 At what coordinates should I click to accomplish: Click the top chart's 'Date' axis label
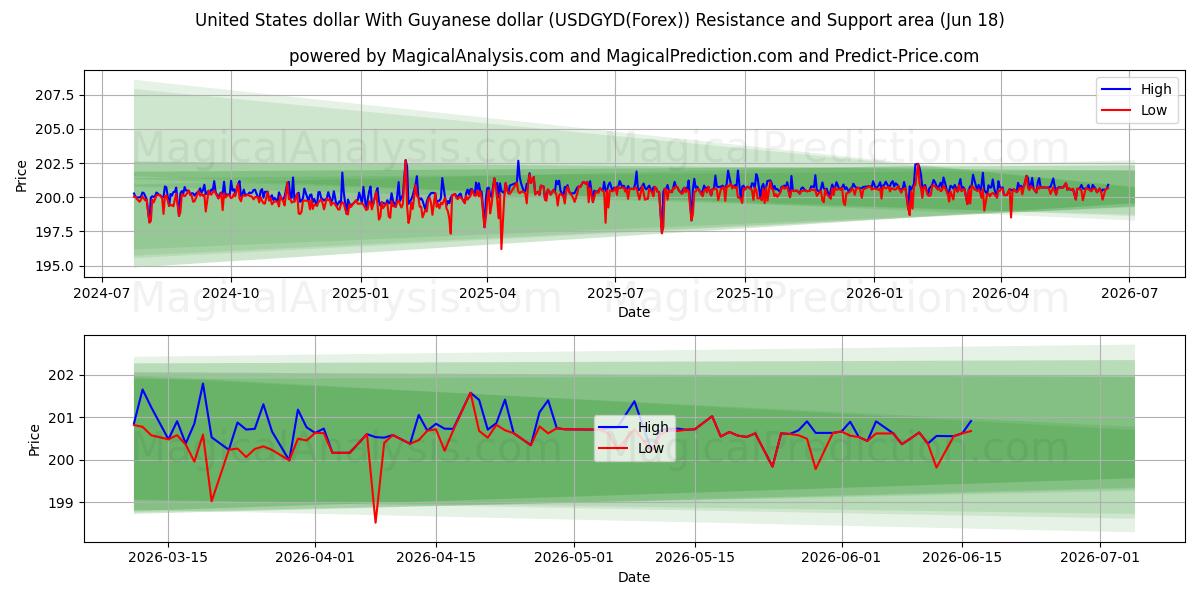point(634,312)
